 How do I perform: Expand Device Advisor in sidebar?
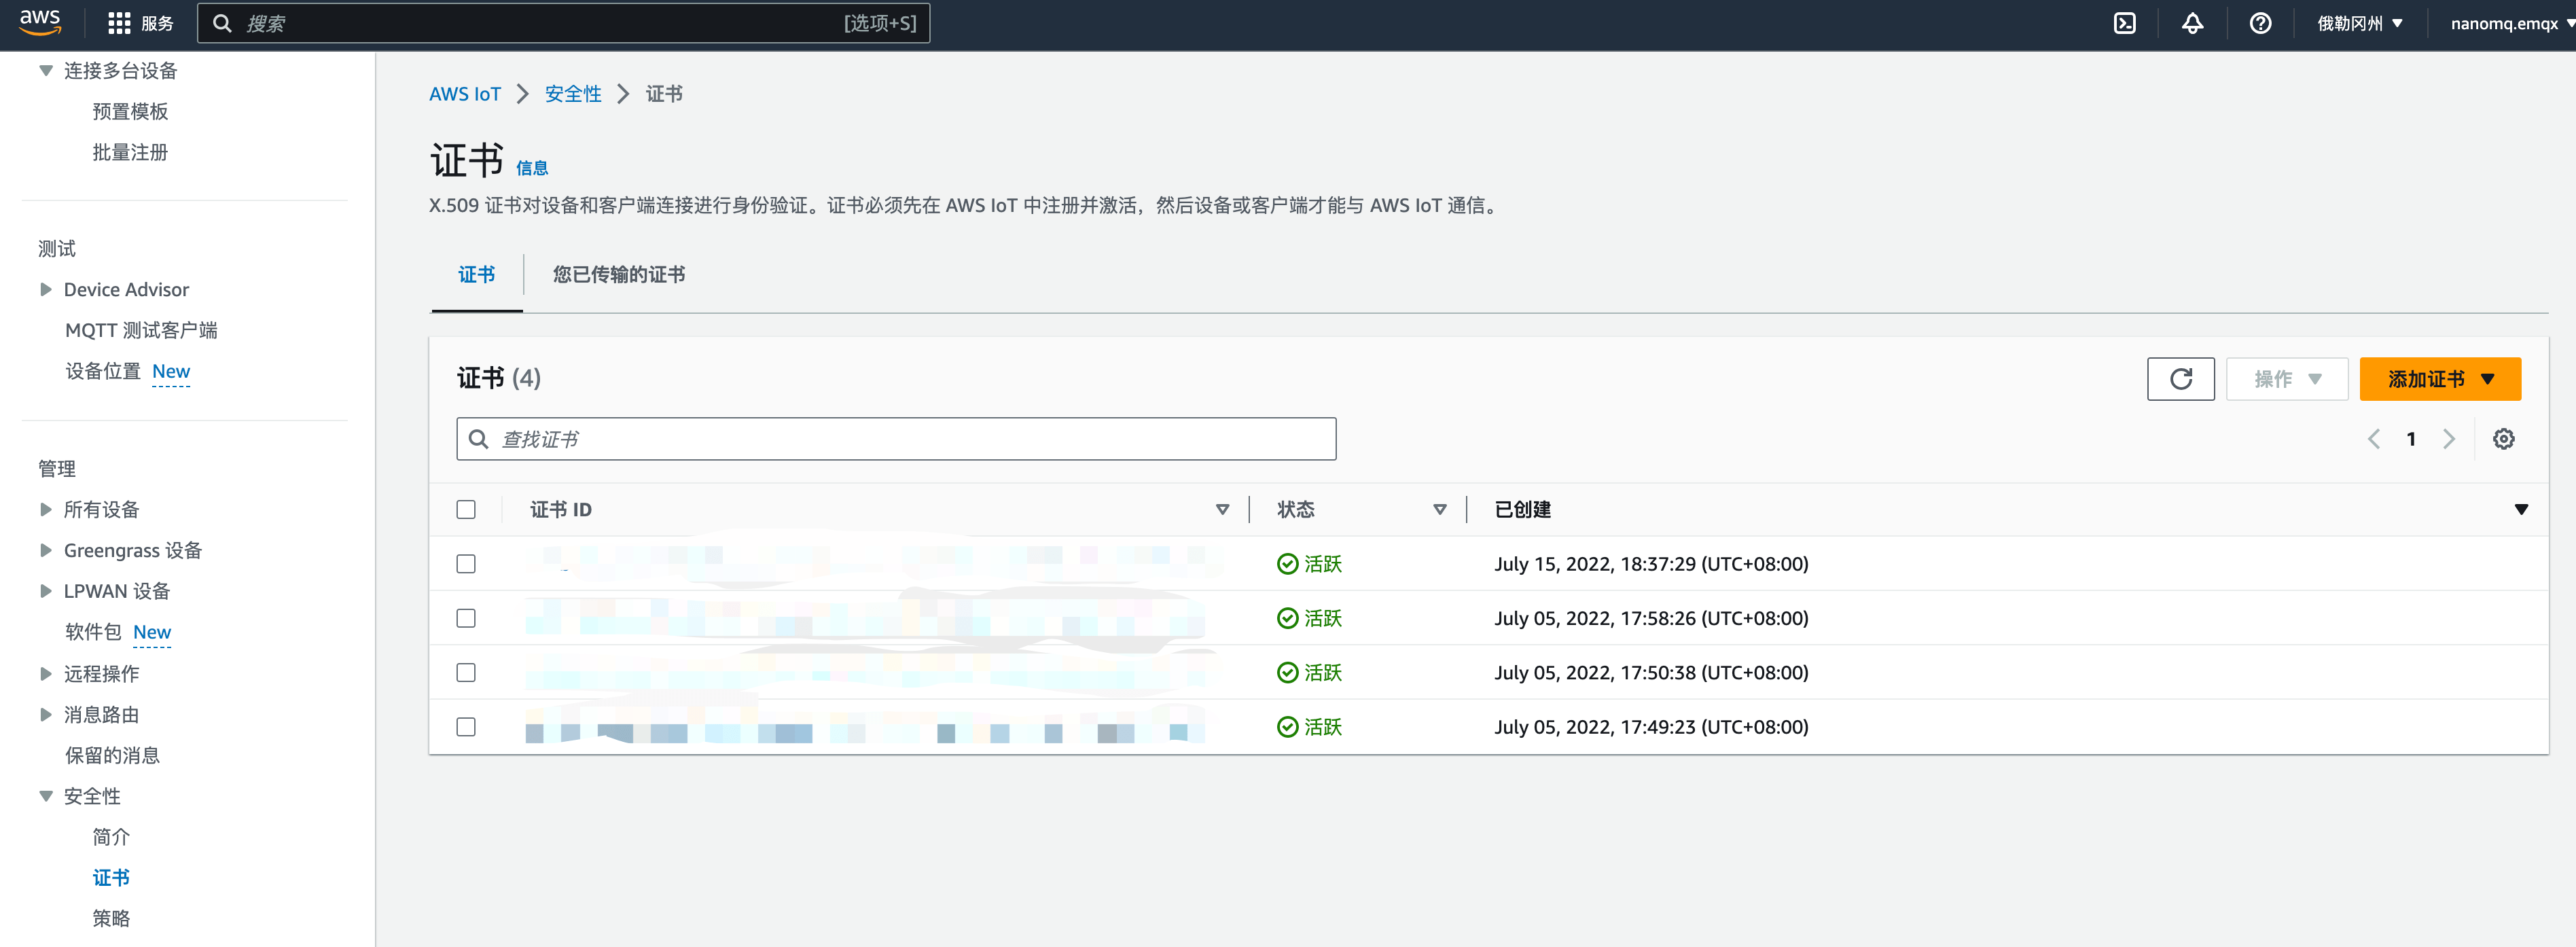46,290
